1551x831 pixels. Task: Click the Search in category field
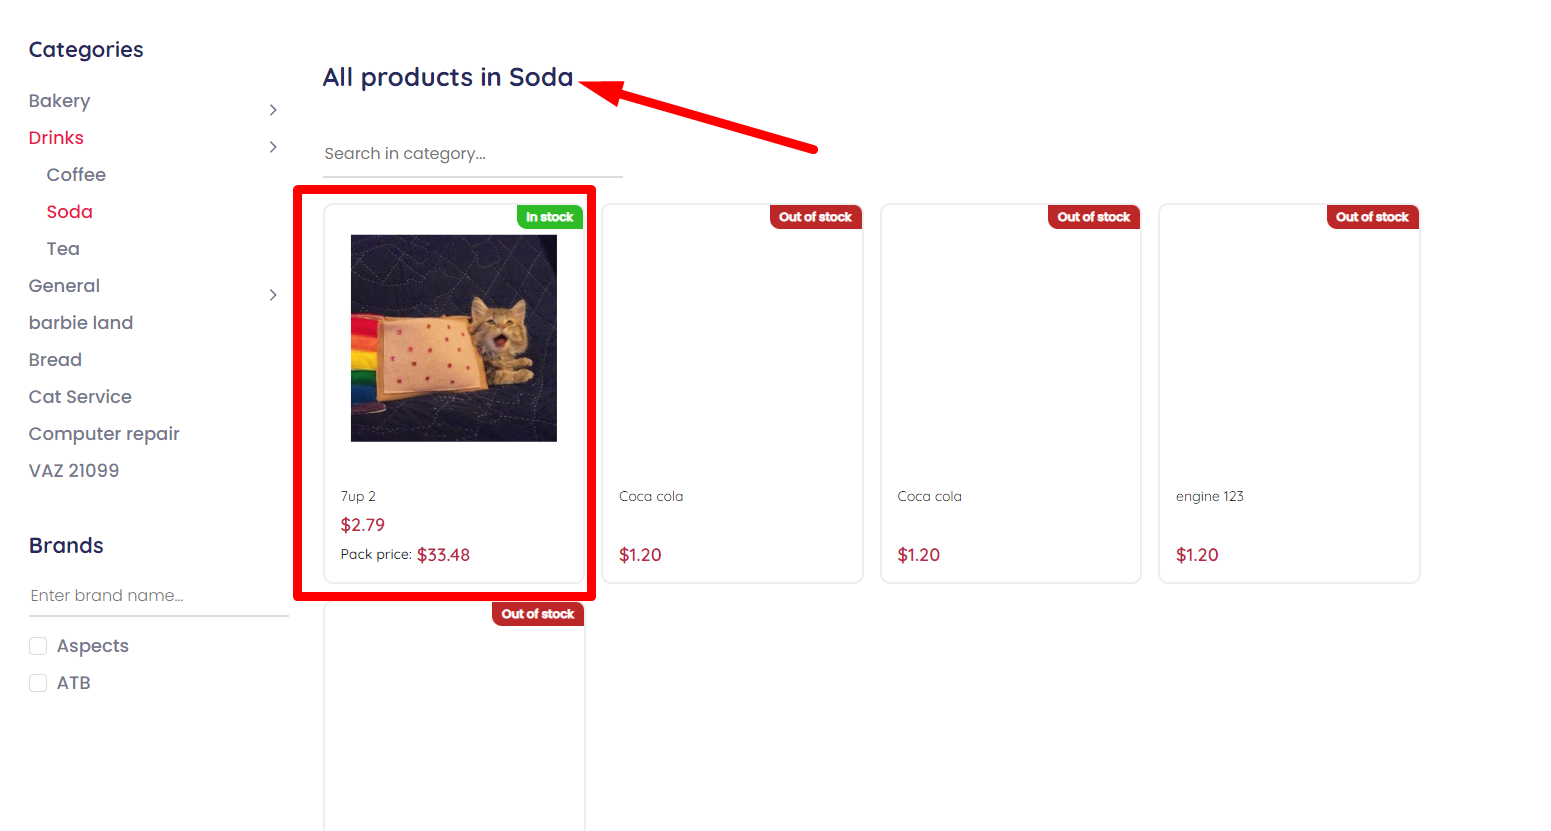(x=472, y=154)
